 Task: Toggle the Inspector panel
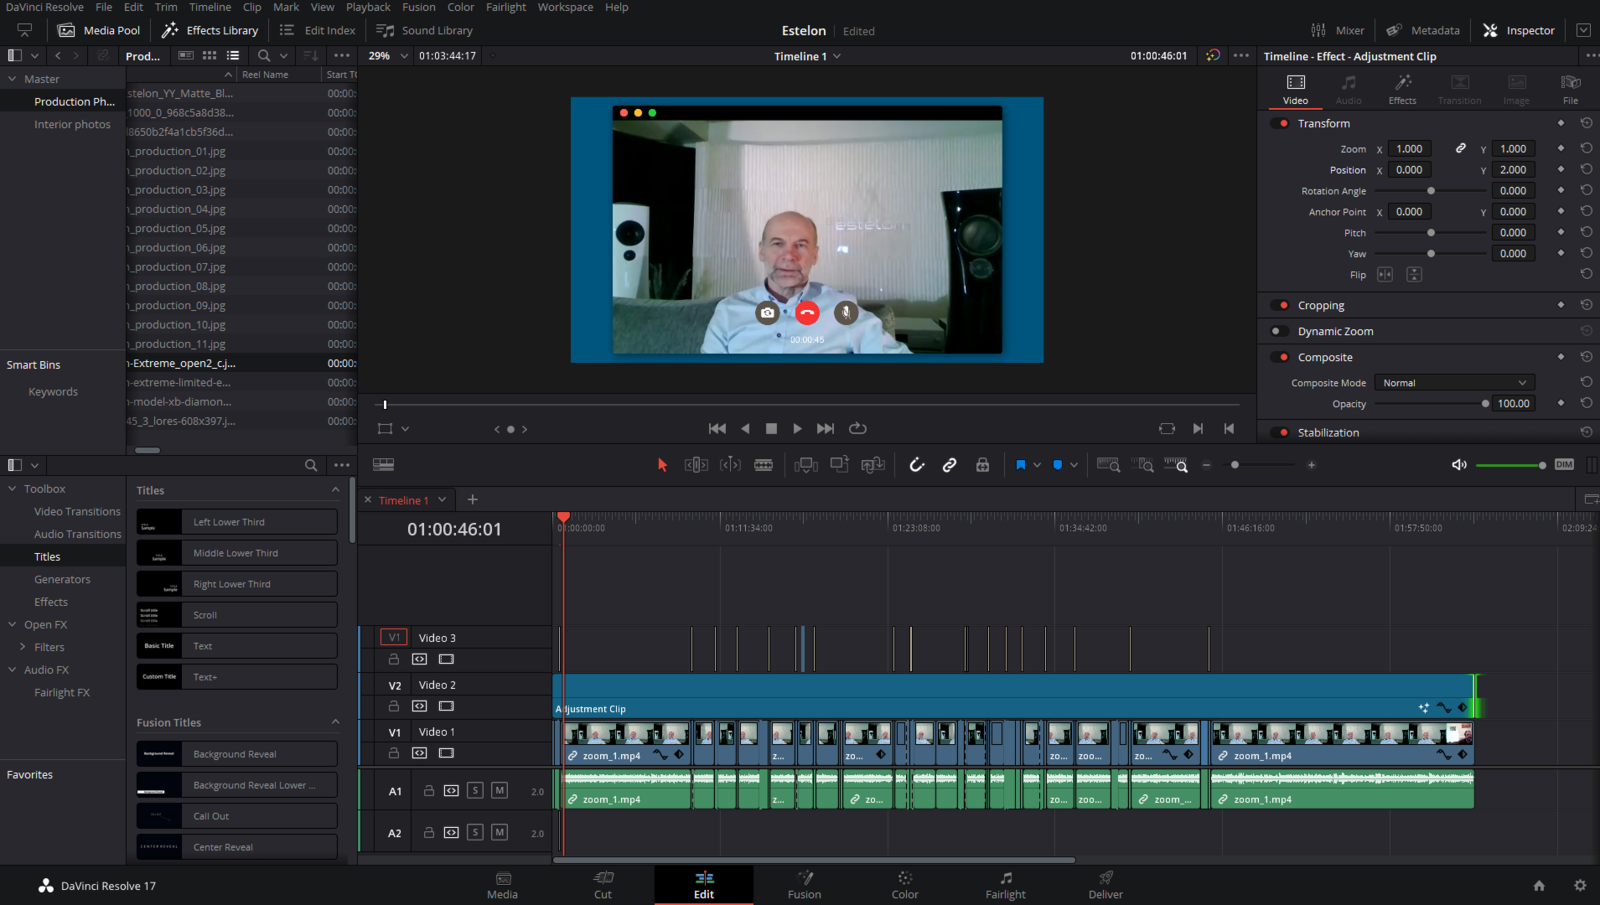[1518, 30]
